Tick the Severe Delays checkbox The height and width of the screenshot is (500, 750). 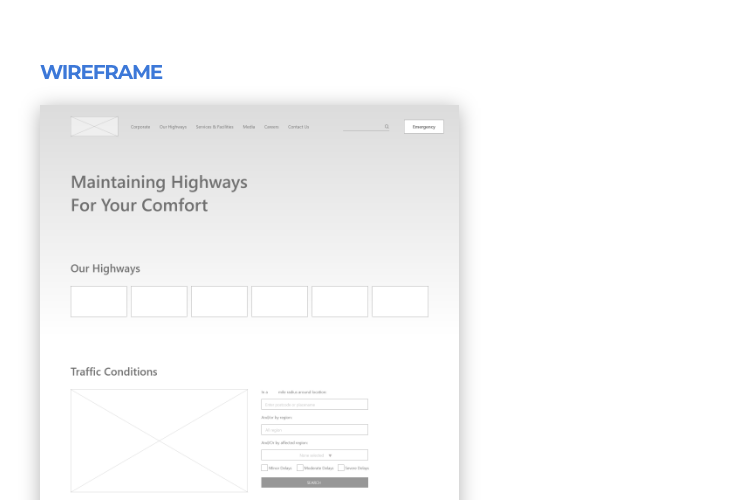click(341, 467)
